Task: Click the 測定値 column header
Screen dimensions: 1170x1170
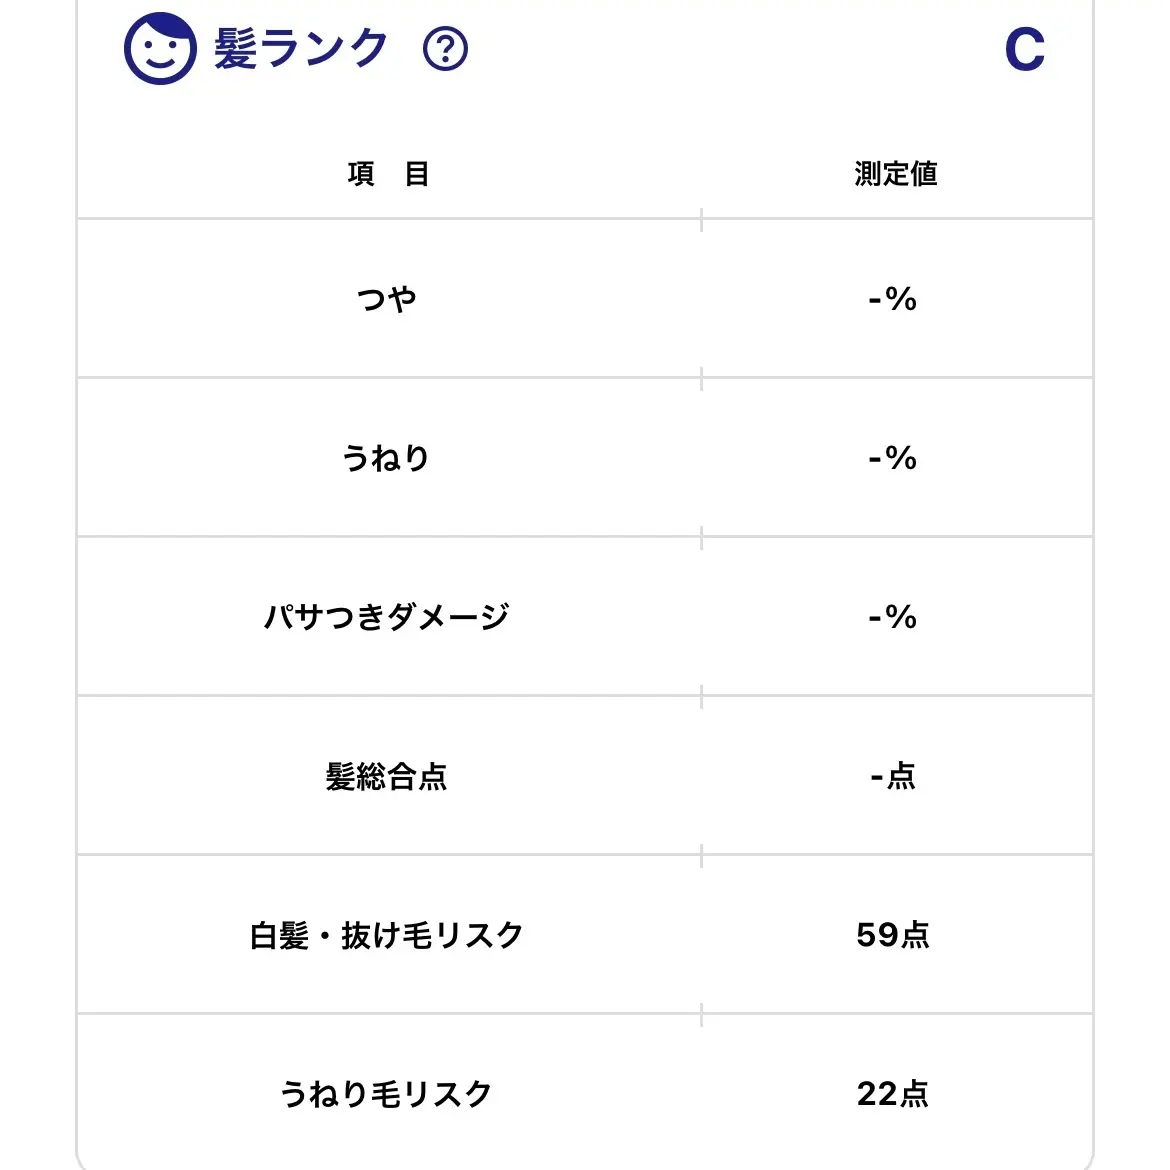Action: tap(895, 174)
